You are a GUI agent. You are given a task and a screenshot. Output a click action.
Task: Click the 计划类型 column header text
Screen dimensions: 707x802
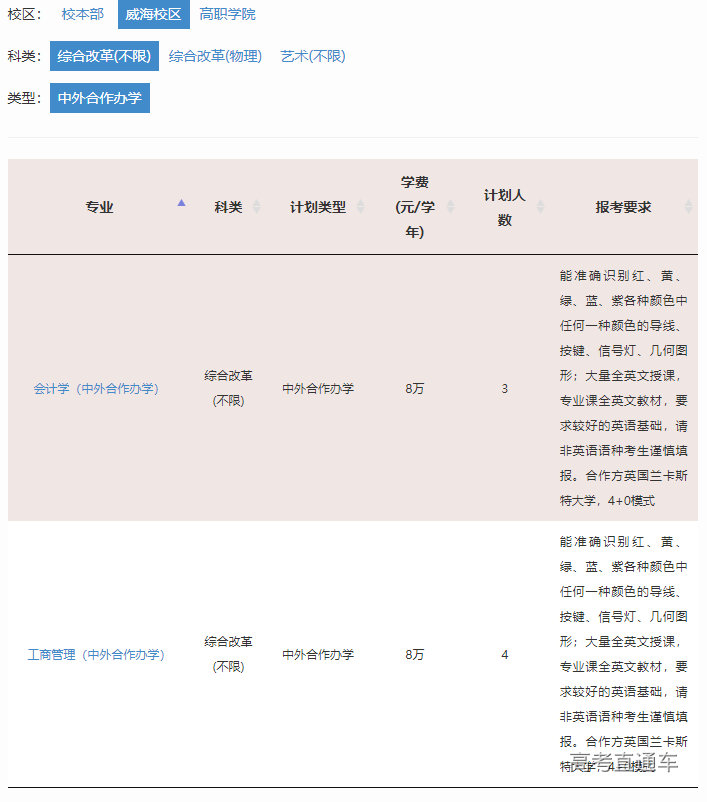(x=318, y=207)
